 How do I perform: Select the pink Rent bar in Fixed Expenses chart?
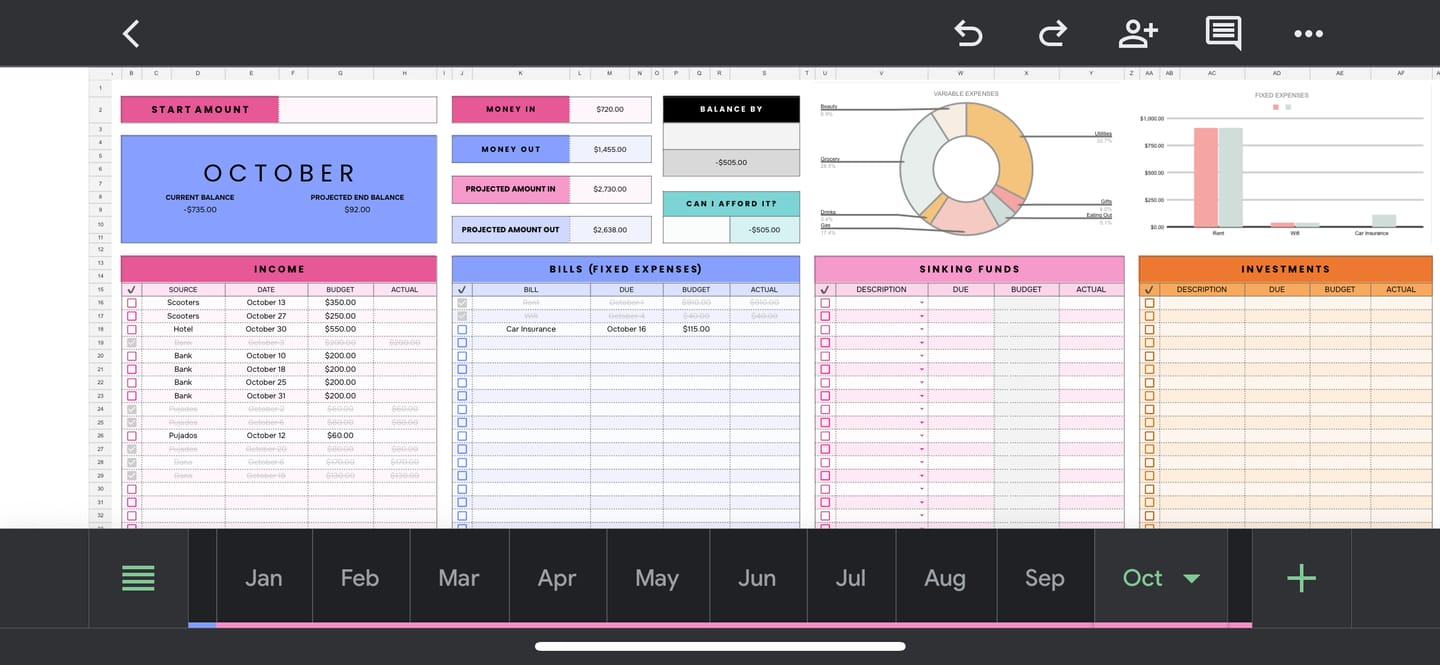point(1205,177)
